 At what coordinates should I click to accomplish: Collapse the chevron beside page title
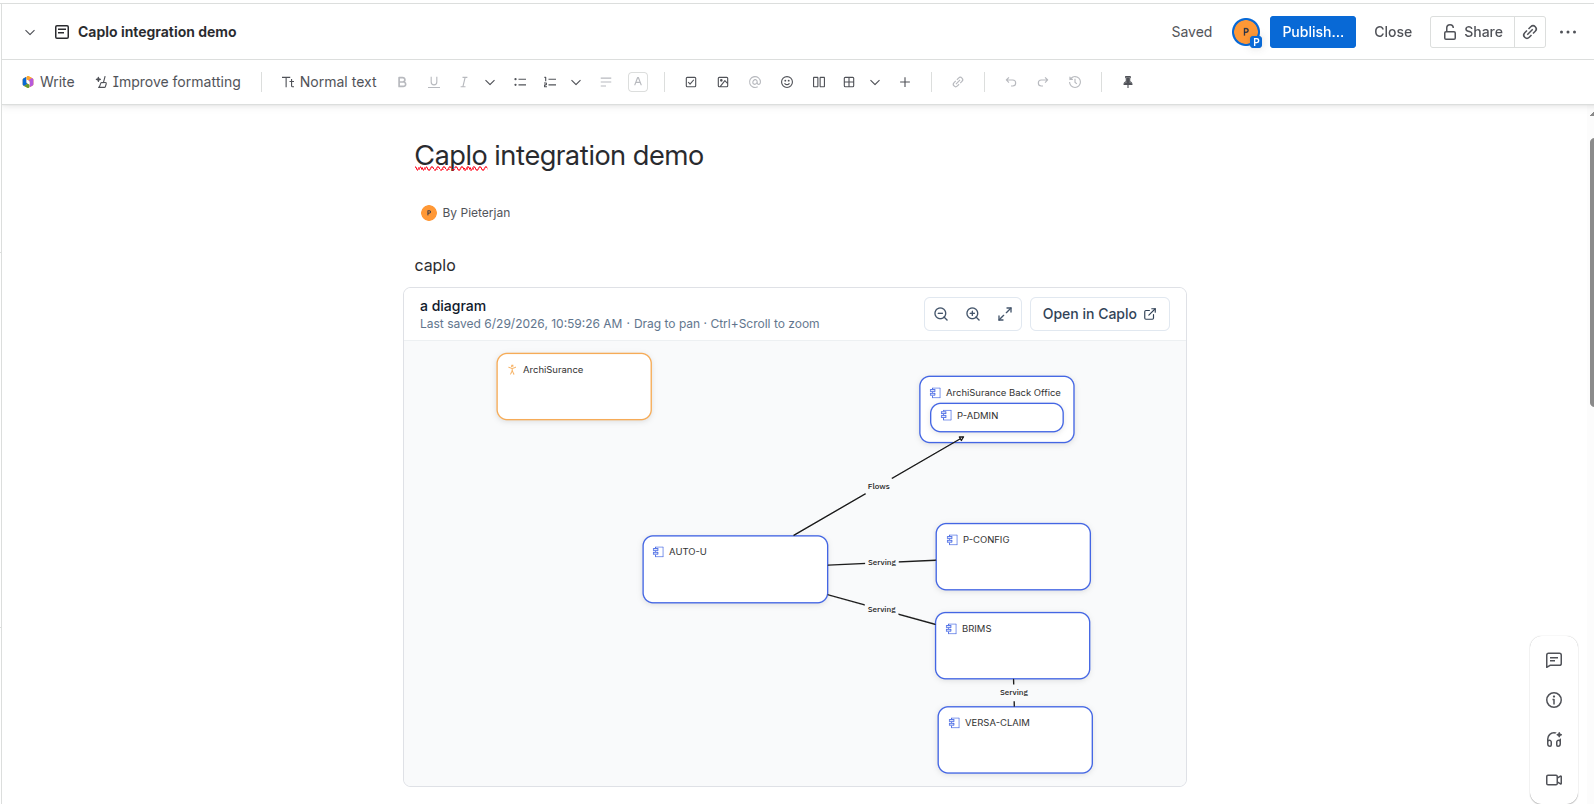[30, 32]
